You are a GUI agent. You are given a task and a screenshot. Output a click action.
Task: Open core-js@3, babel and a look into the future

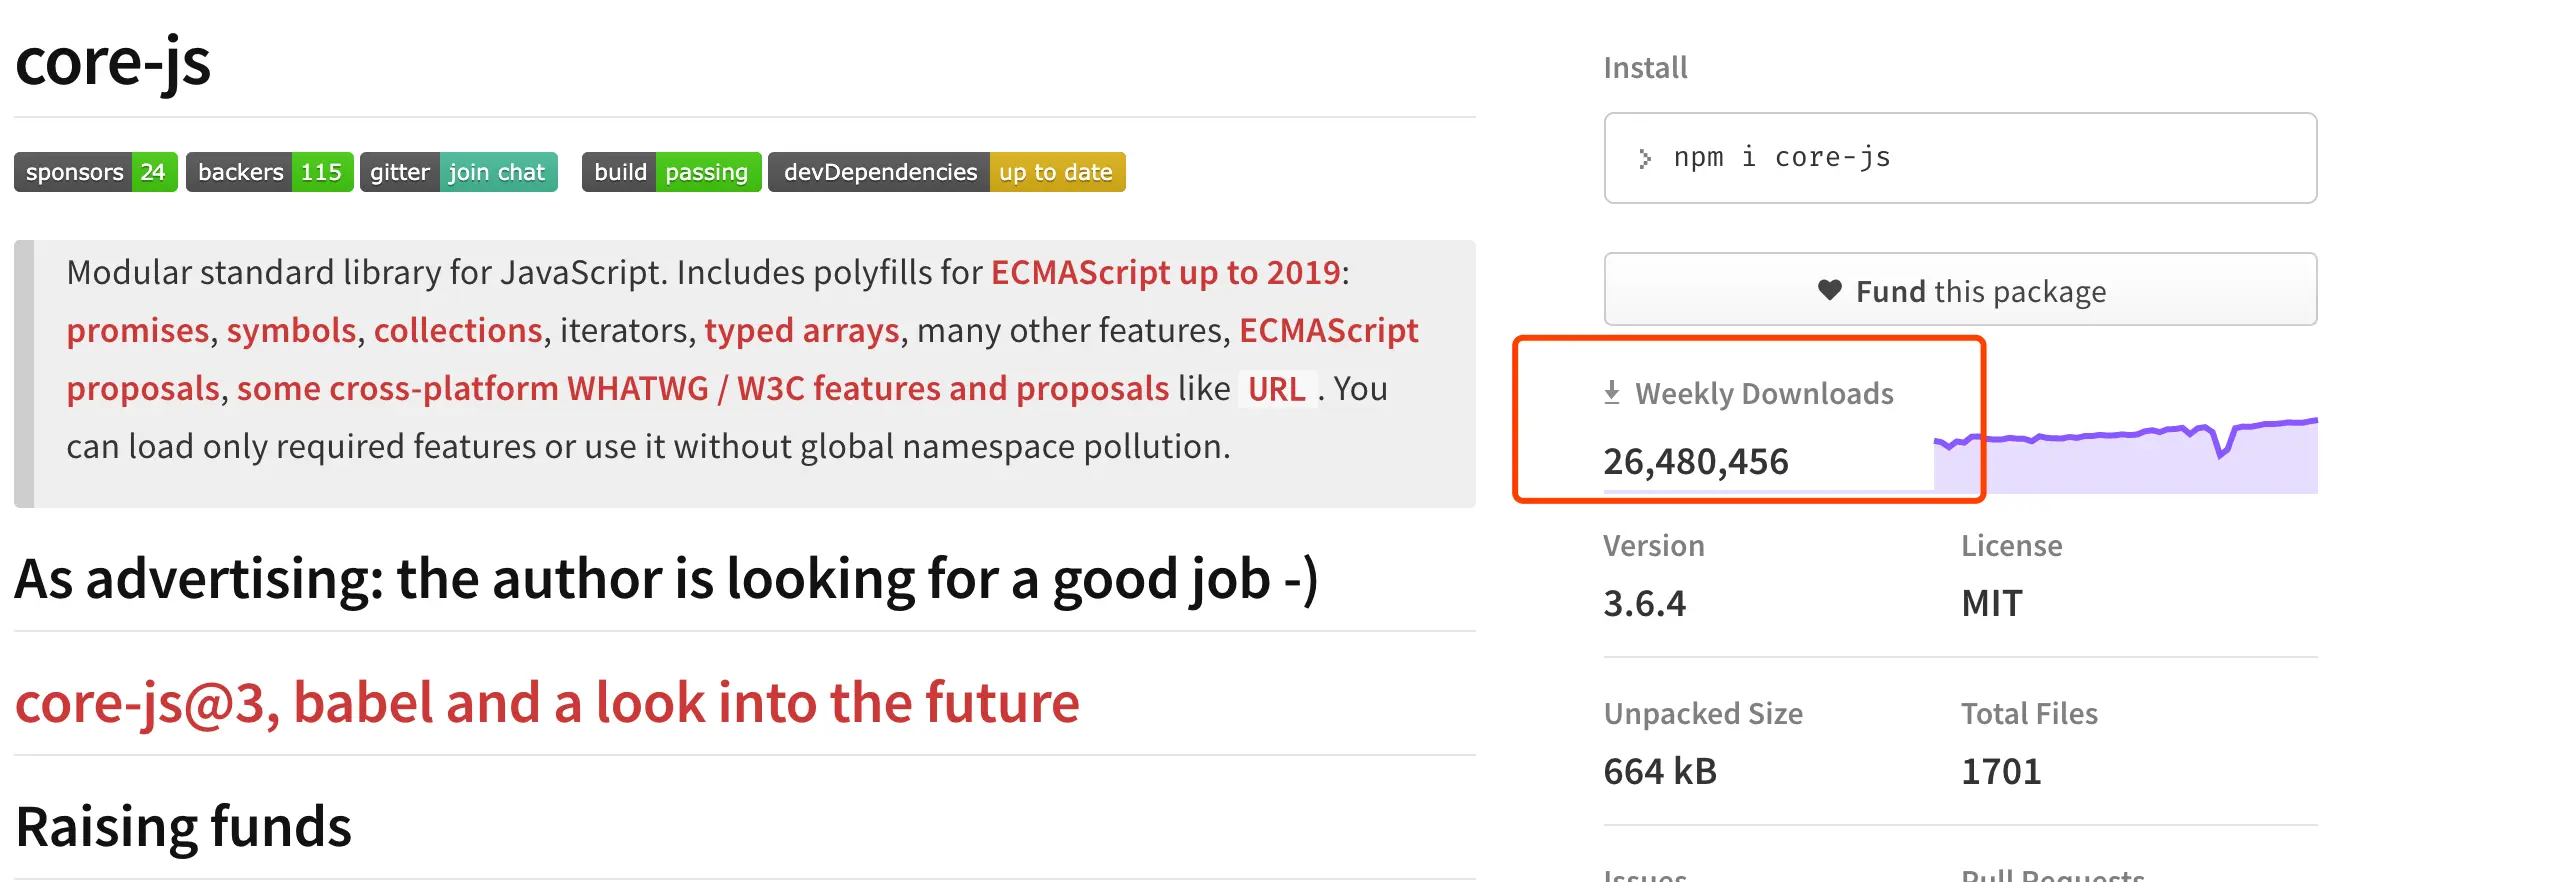click(x=547, y=702)
